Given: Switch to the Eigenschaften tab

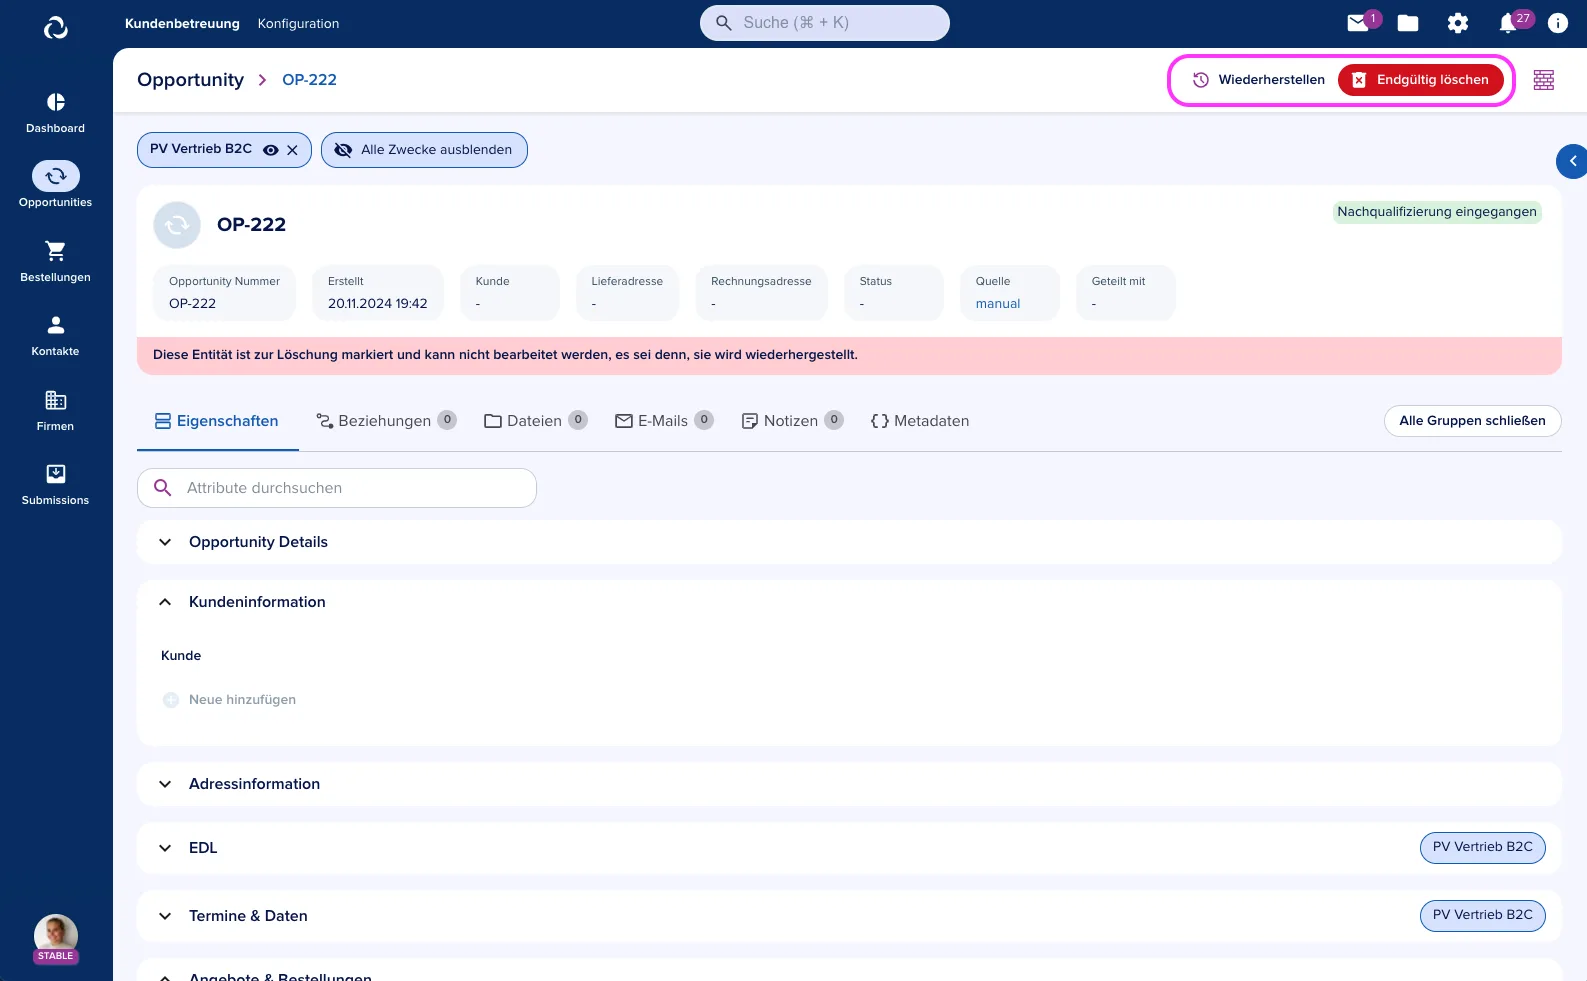Looking at the screenshot, I should point(217,421).
